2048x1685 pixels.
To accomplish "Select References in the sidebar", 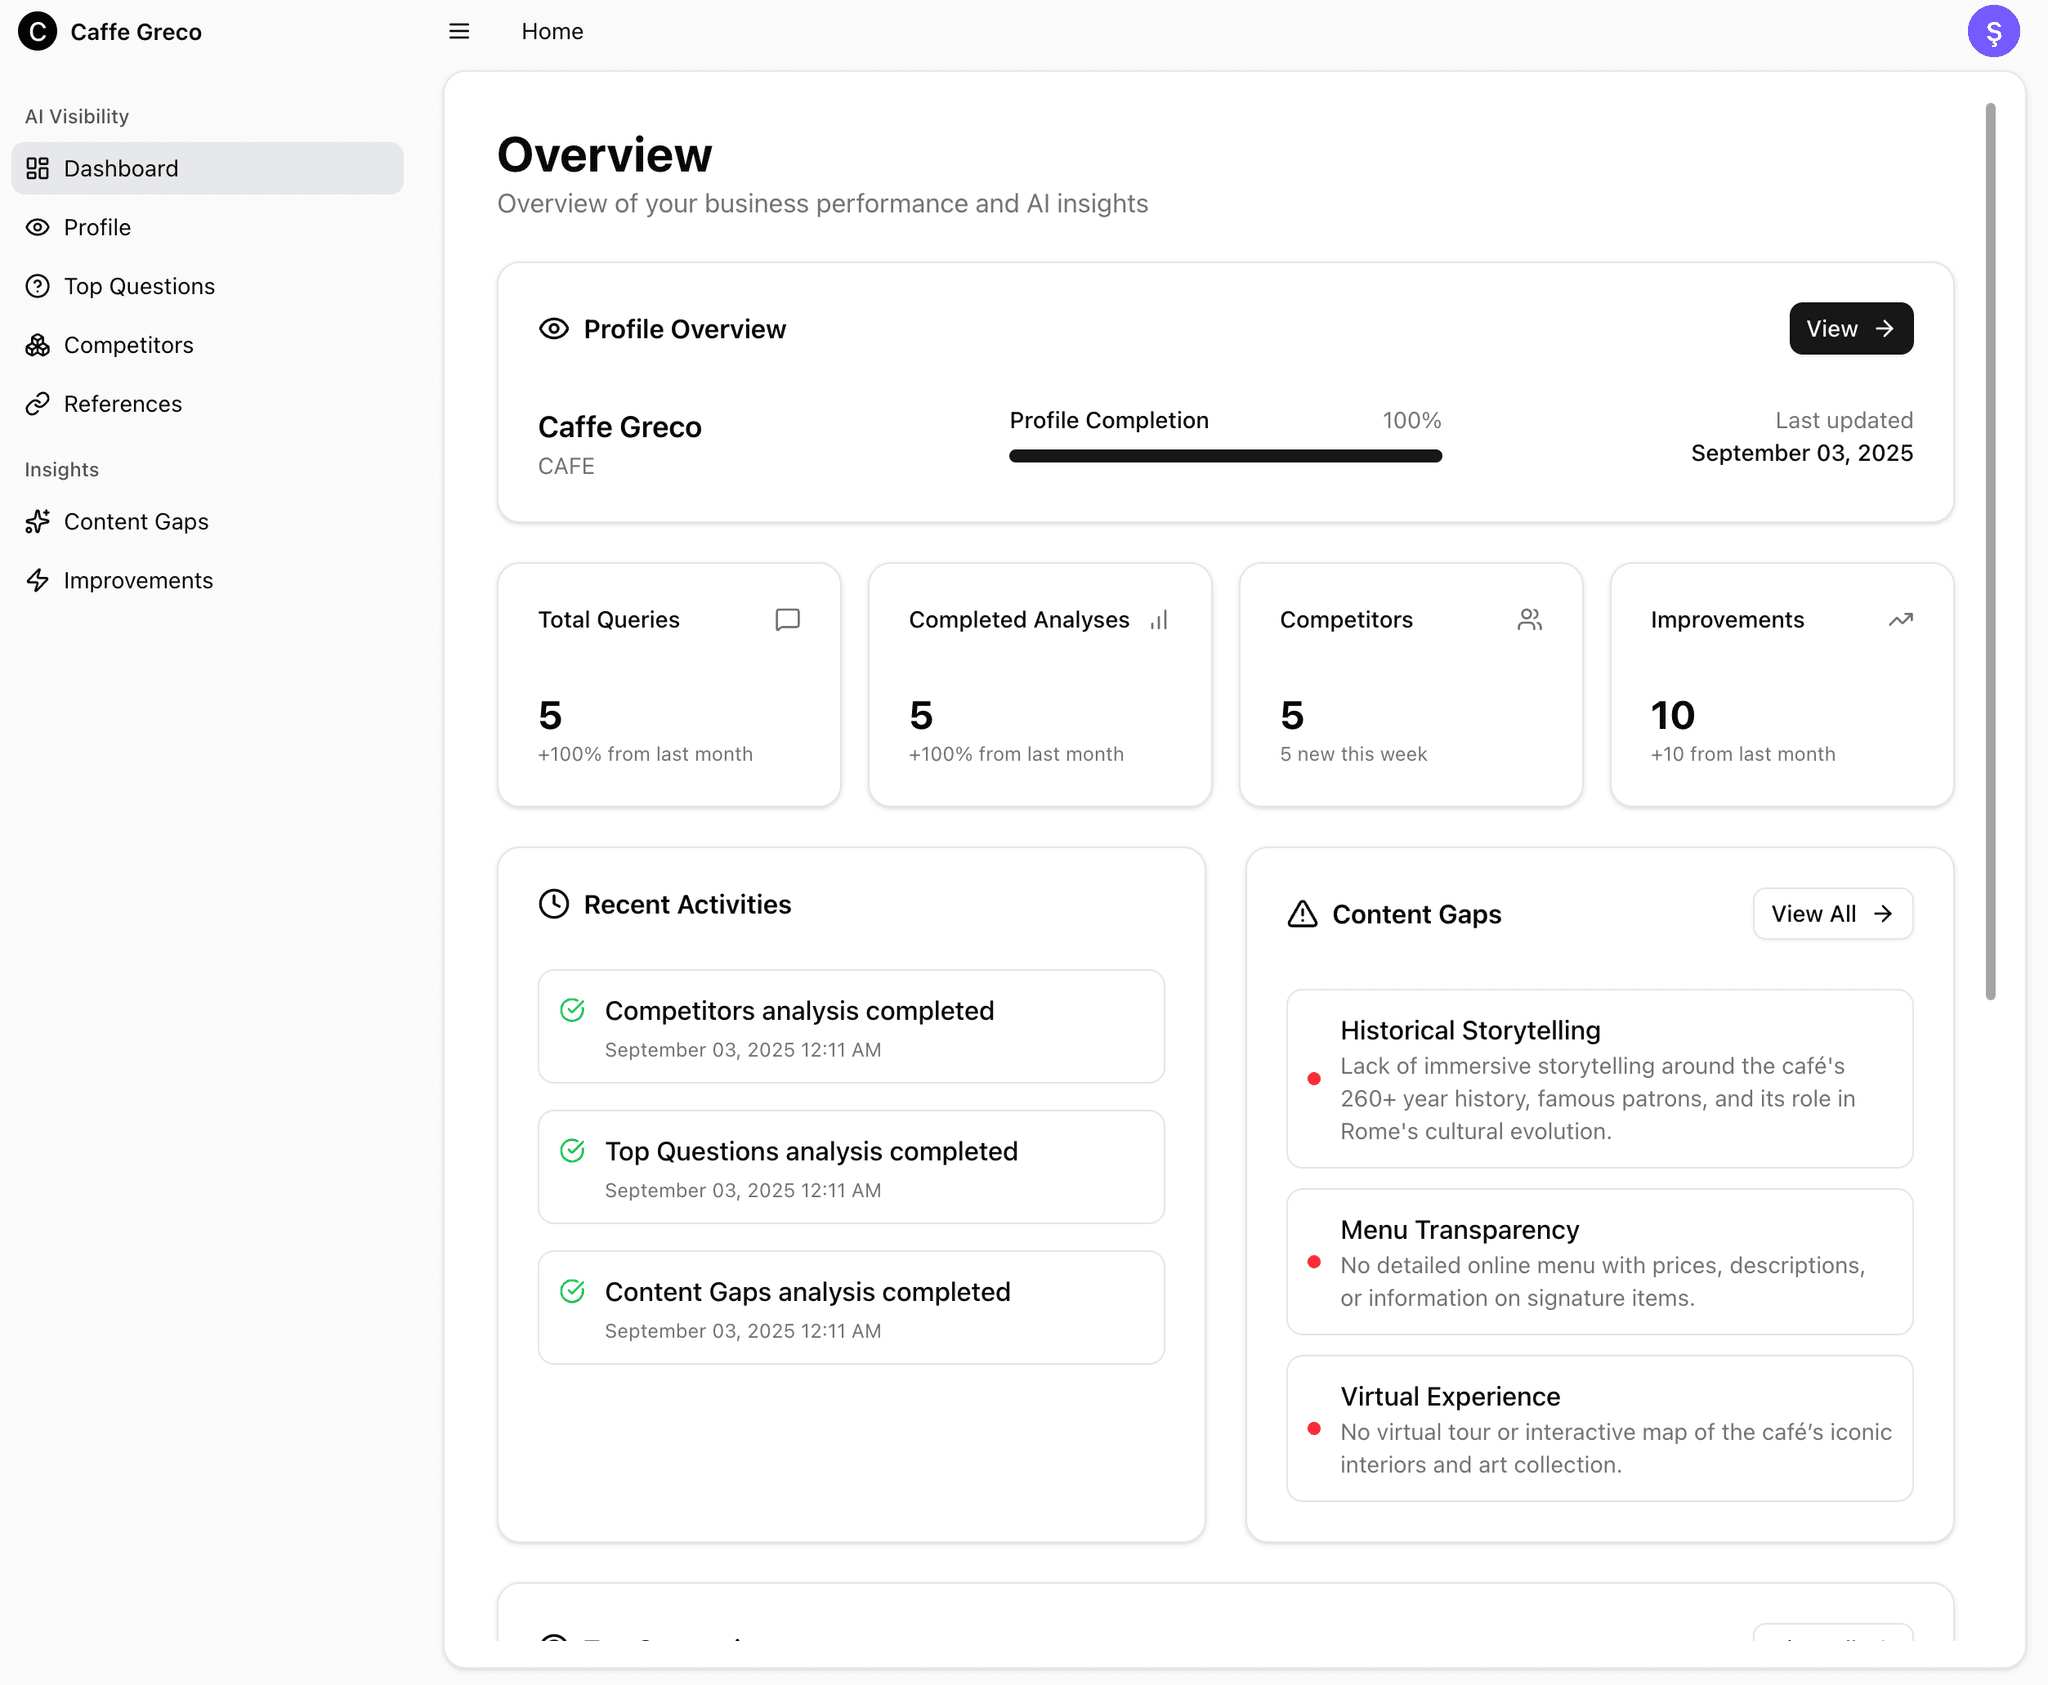I will 122,404.
